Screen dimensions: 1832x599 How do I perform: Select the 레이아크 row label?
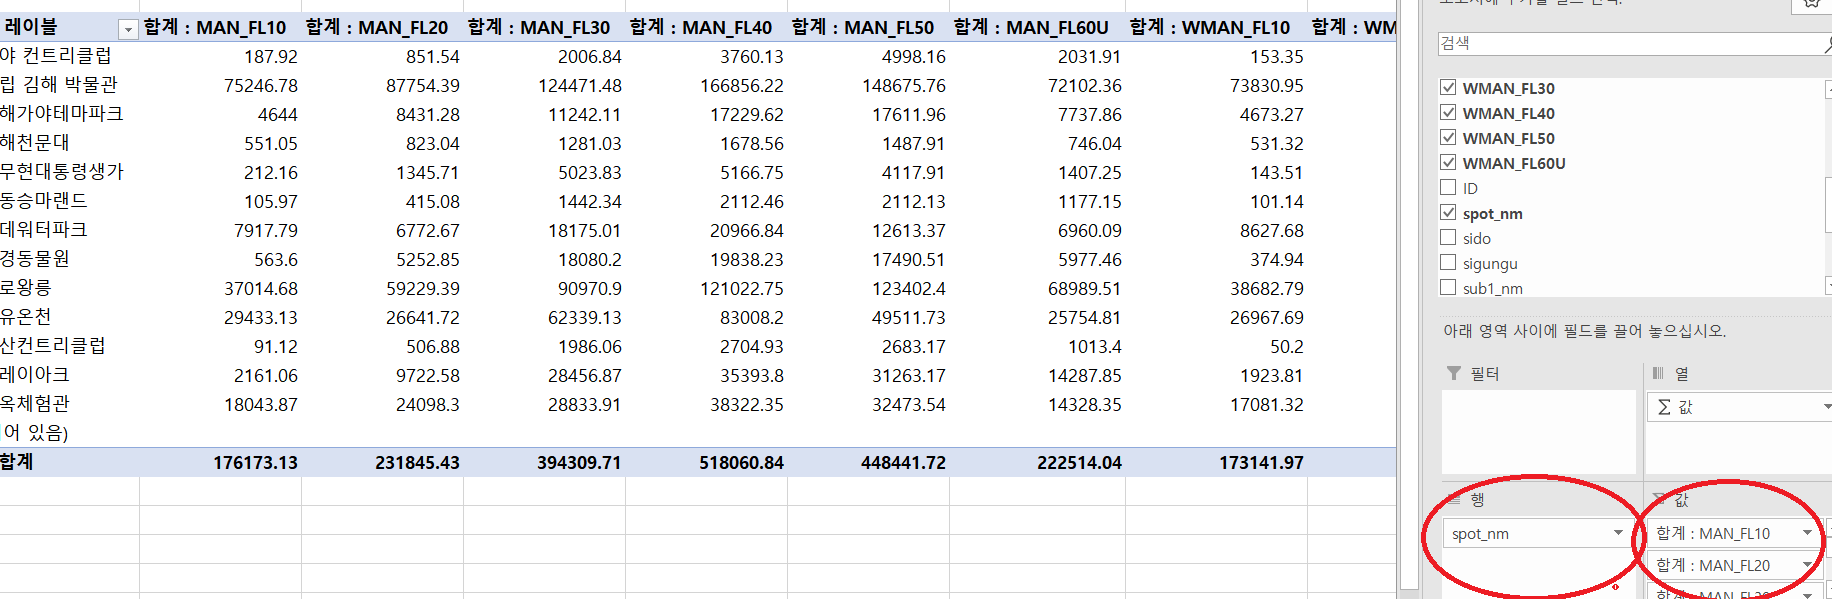coord(35,375)
